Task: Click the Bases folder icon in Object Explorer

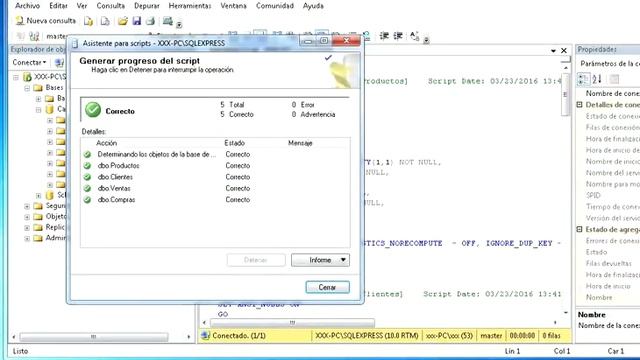Action: pos(38,88)
